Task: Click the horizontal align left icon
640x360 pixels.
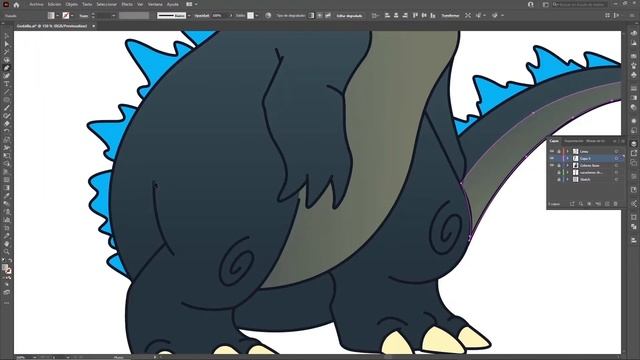Action: click(x=387, y=16)
